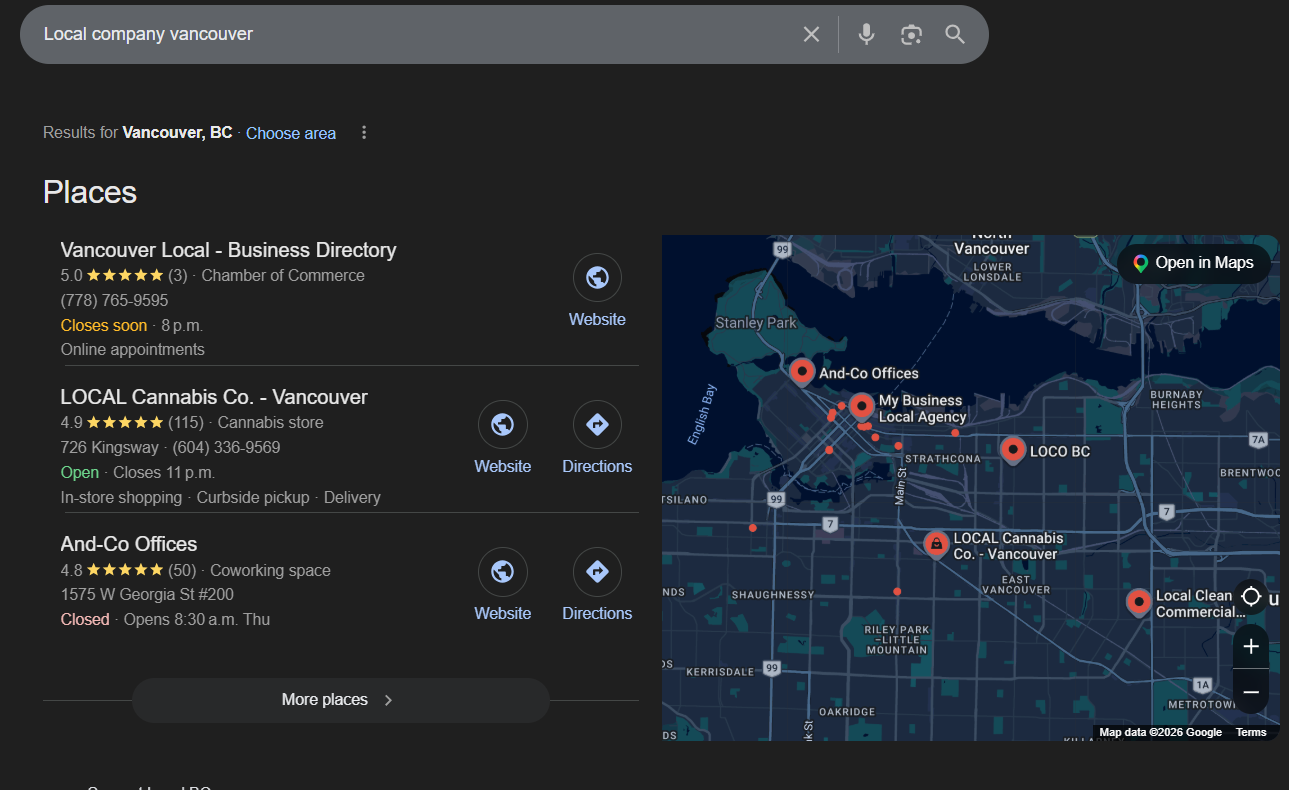Image resolution: width=1289 pixels, height=790 pixels.
Task: Start voice search with the microphone icon
Action: click(867, 35)
